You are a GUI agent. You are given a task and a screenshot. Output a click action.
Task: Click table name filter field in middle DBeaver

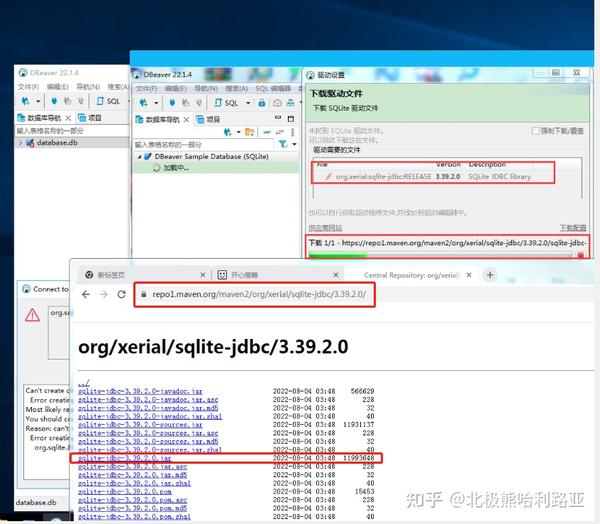click(x=204, y=145)
